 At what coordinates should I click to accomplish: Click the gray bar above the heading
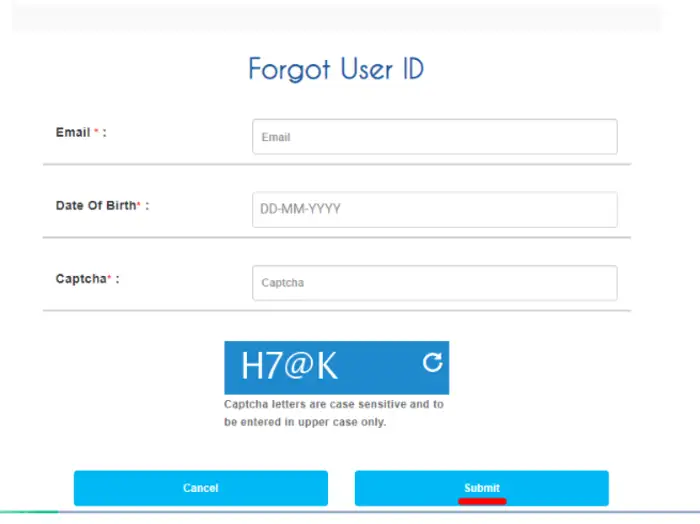pos(336,17)
